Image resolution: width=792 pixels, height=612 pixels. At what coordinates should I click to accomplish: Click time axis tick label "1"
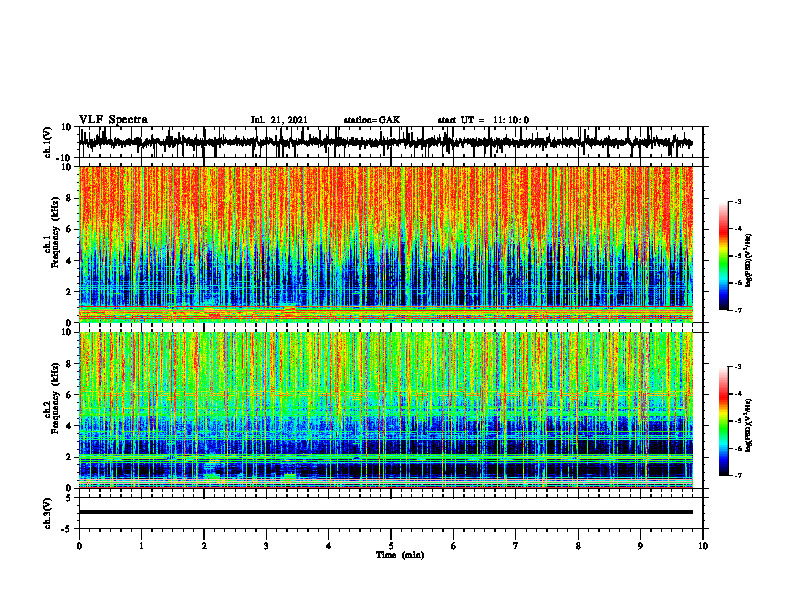click(141, 546)
